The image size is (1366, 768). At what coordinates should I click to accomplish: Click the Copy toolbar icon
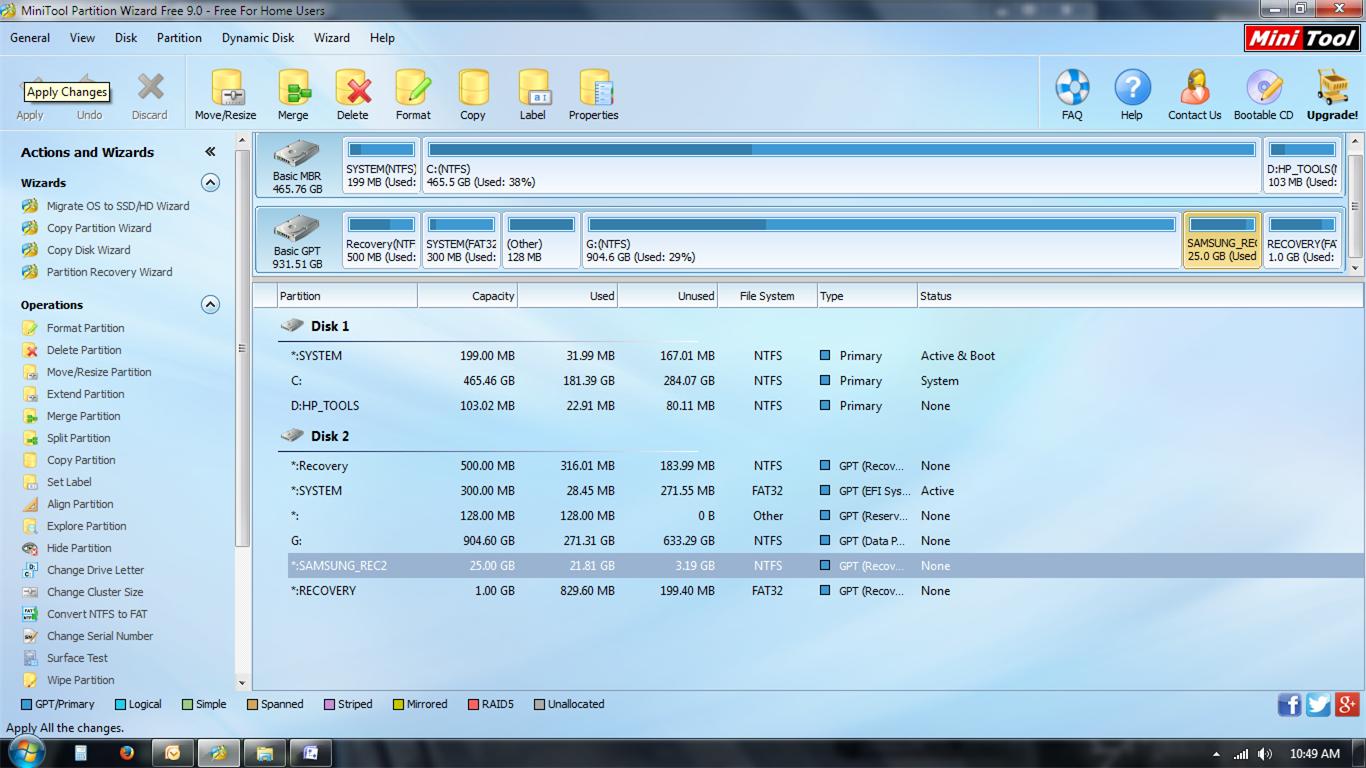473,95
